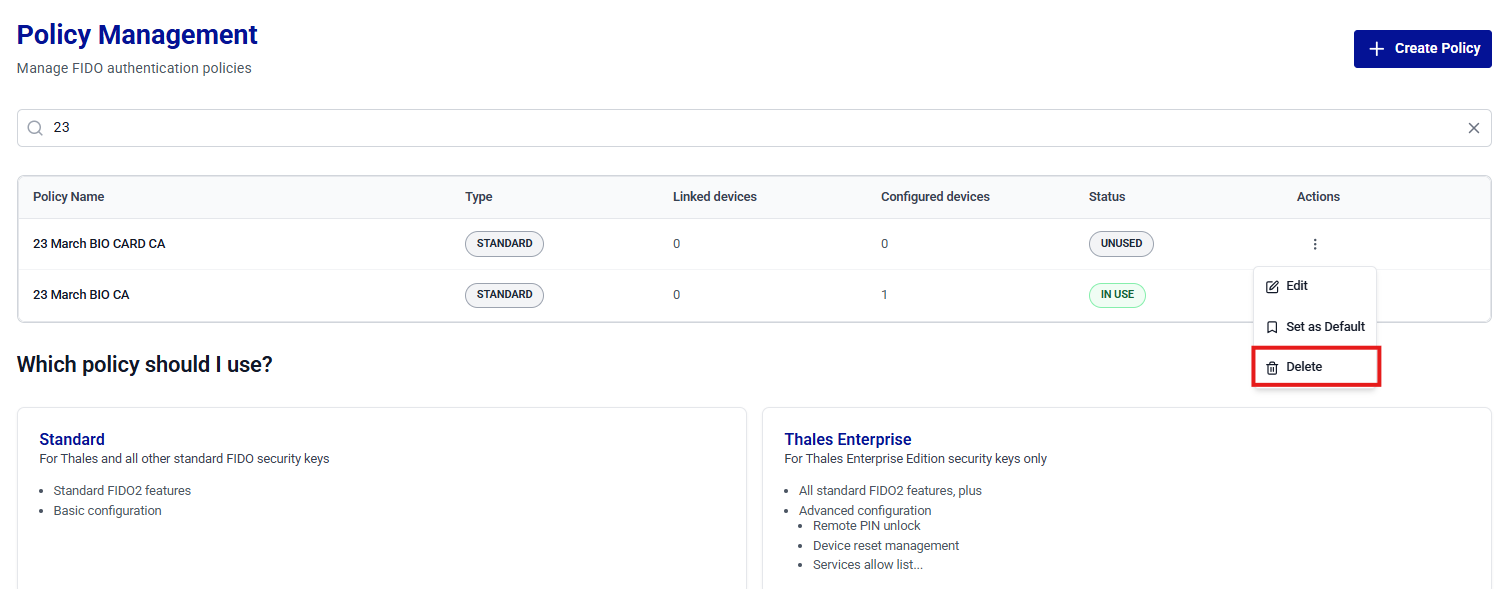Click STANDARD badge in 23 March BIO CA row
The image size is (1506, 589).
(x=504, y=295)
